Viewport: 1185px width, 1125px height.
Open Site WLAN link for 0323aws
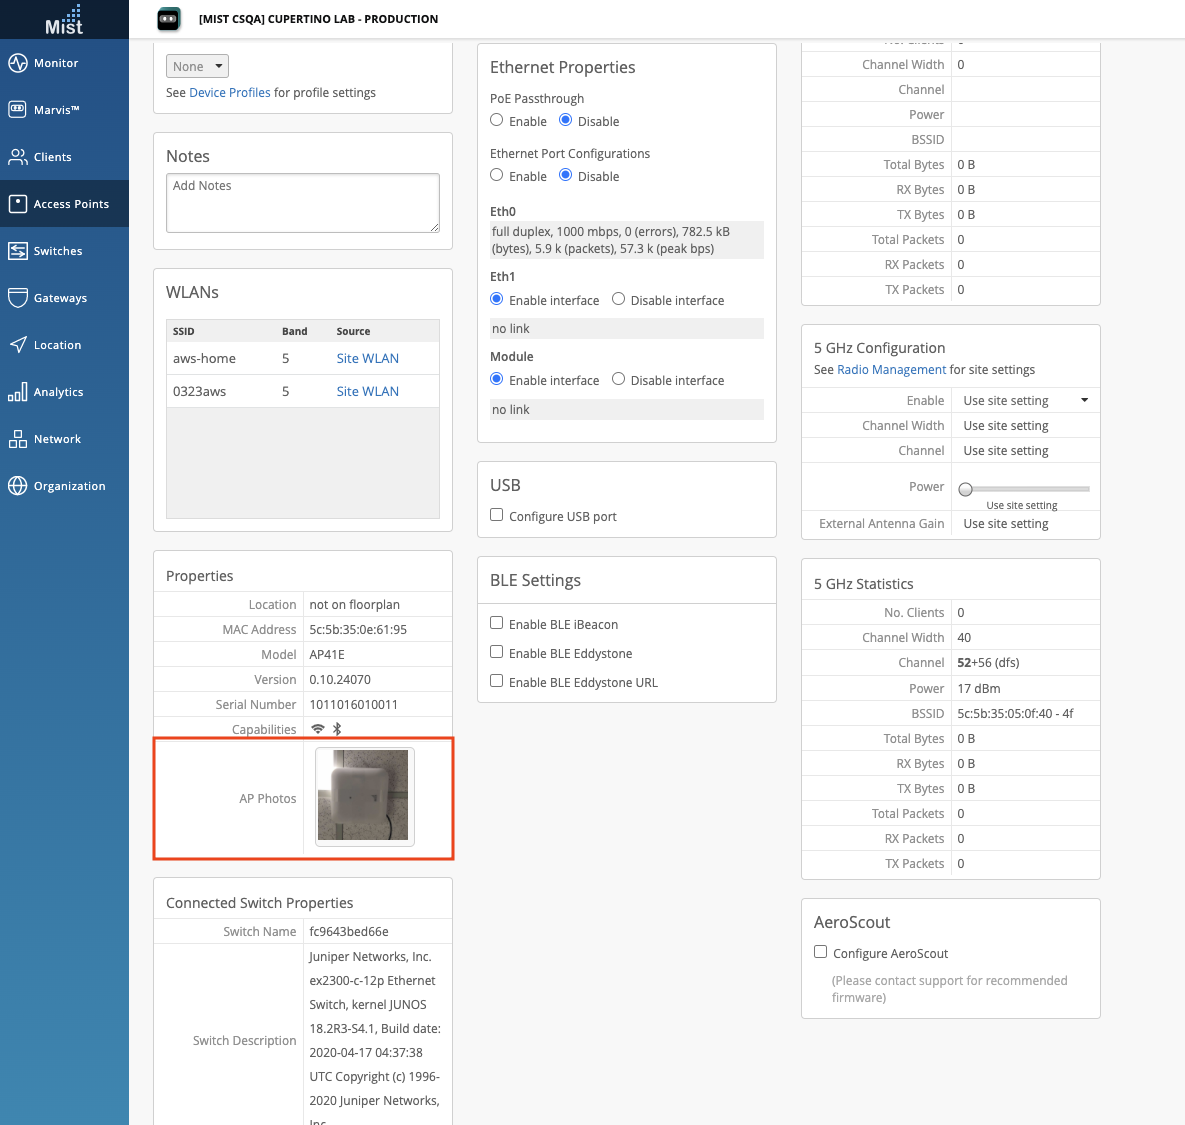pyautogui.click(x=368, y=391)
